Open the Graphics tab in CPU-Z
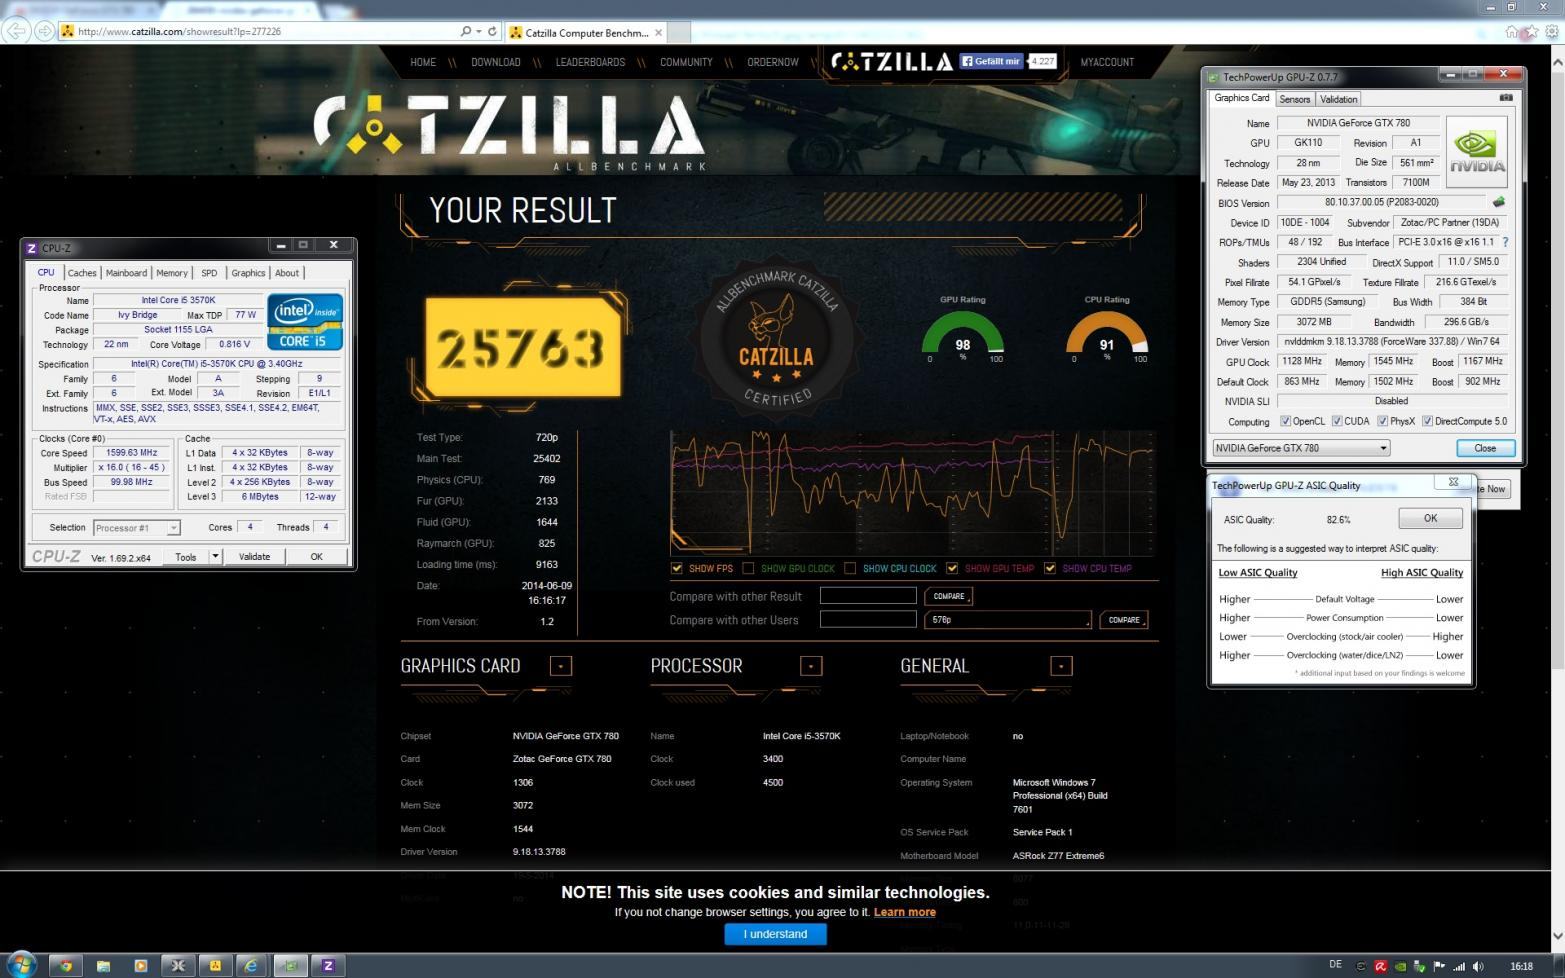 click(248, 273)
